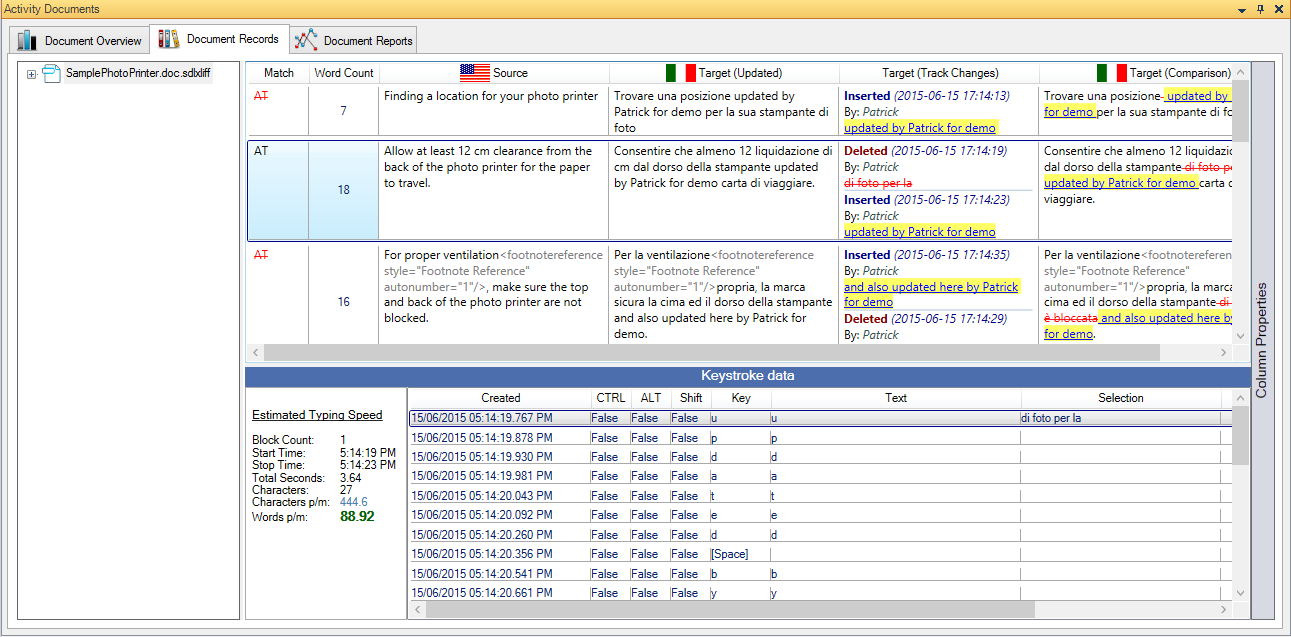Screen dimensions: 1291x637
Task: Click the CTRL column header
Action: point(610,398)
